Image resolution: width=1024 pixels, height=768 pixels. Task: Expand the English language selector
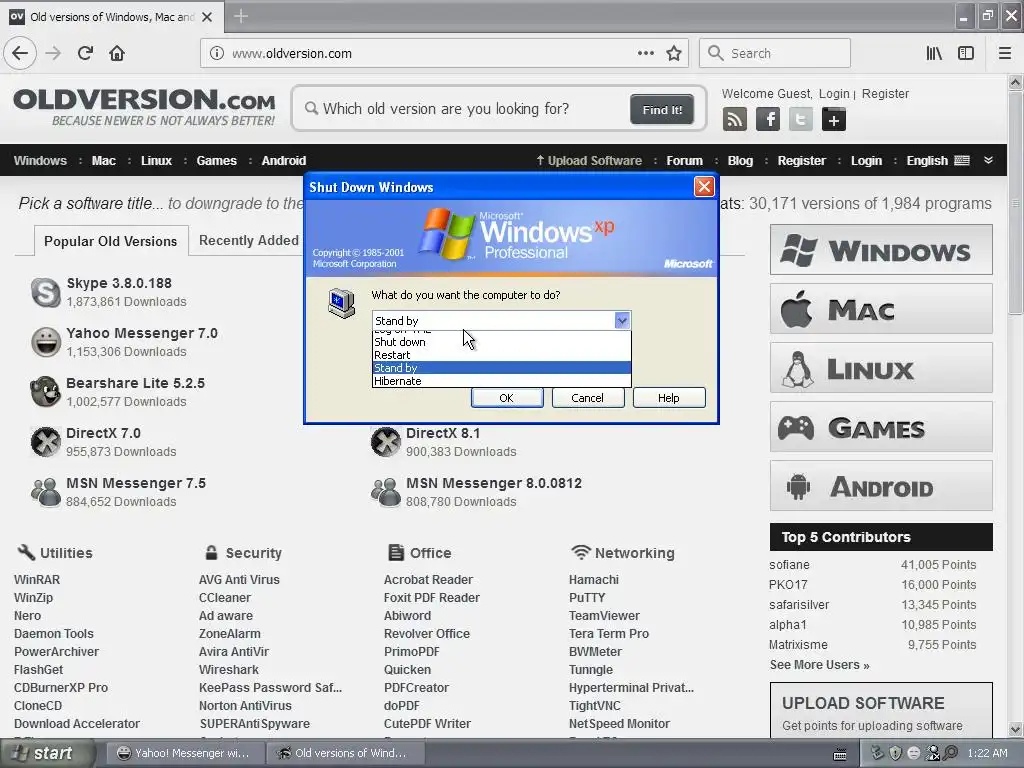point(937,161)
